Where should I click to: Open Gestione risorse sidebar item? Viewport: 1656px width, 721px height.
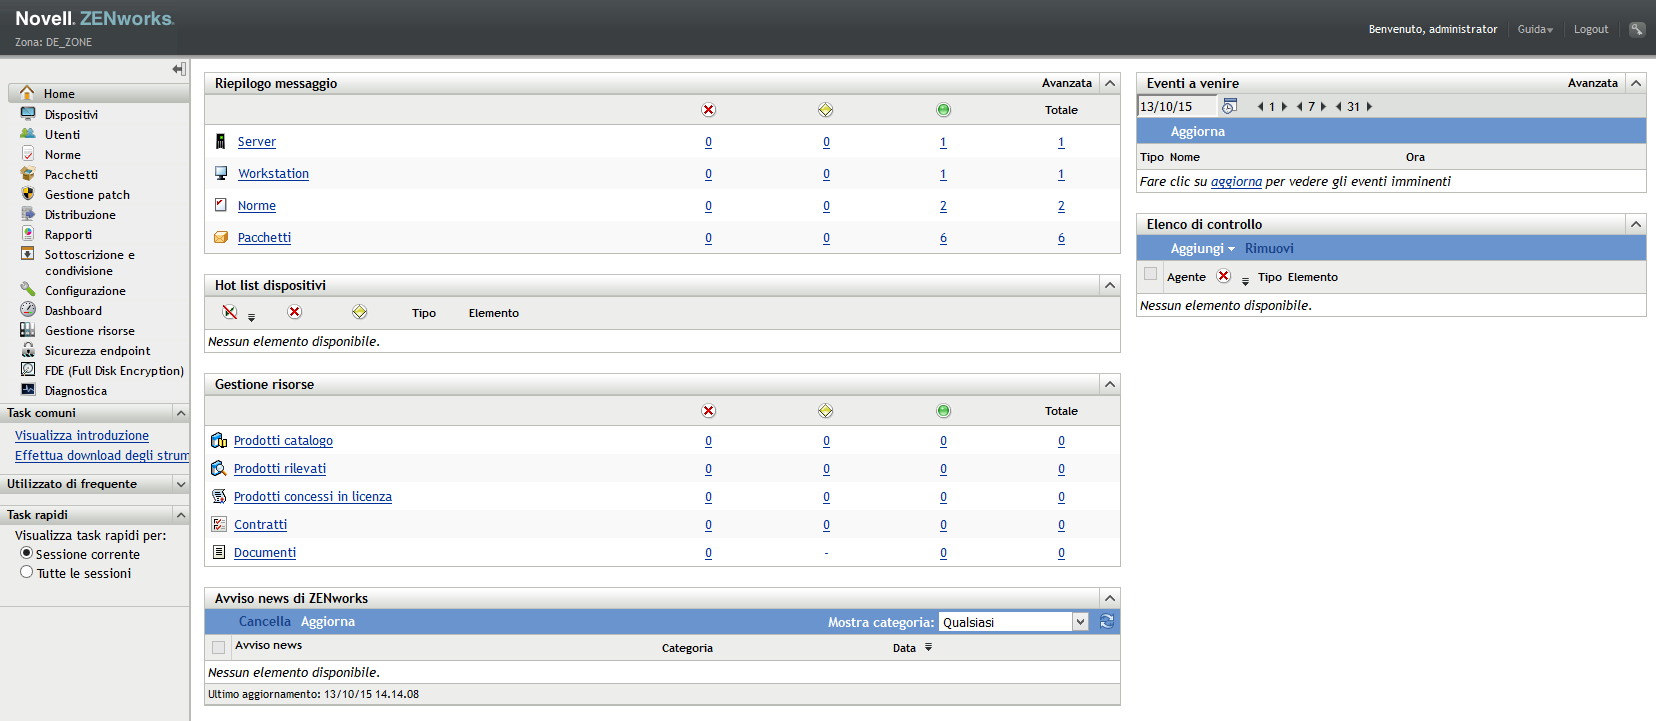[x=89, y=330]
